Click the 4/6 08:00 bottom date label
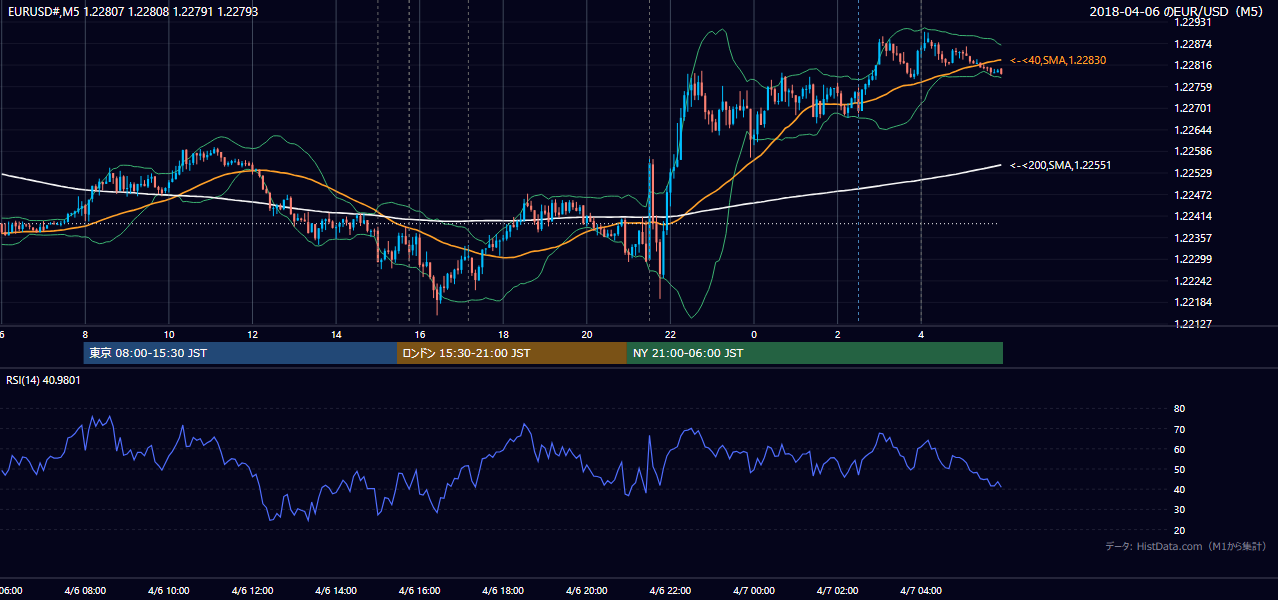 84,591
